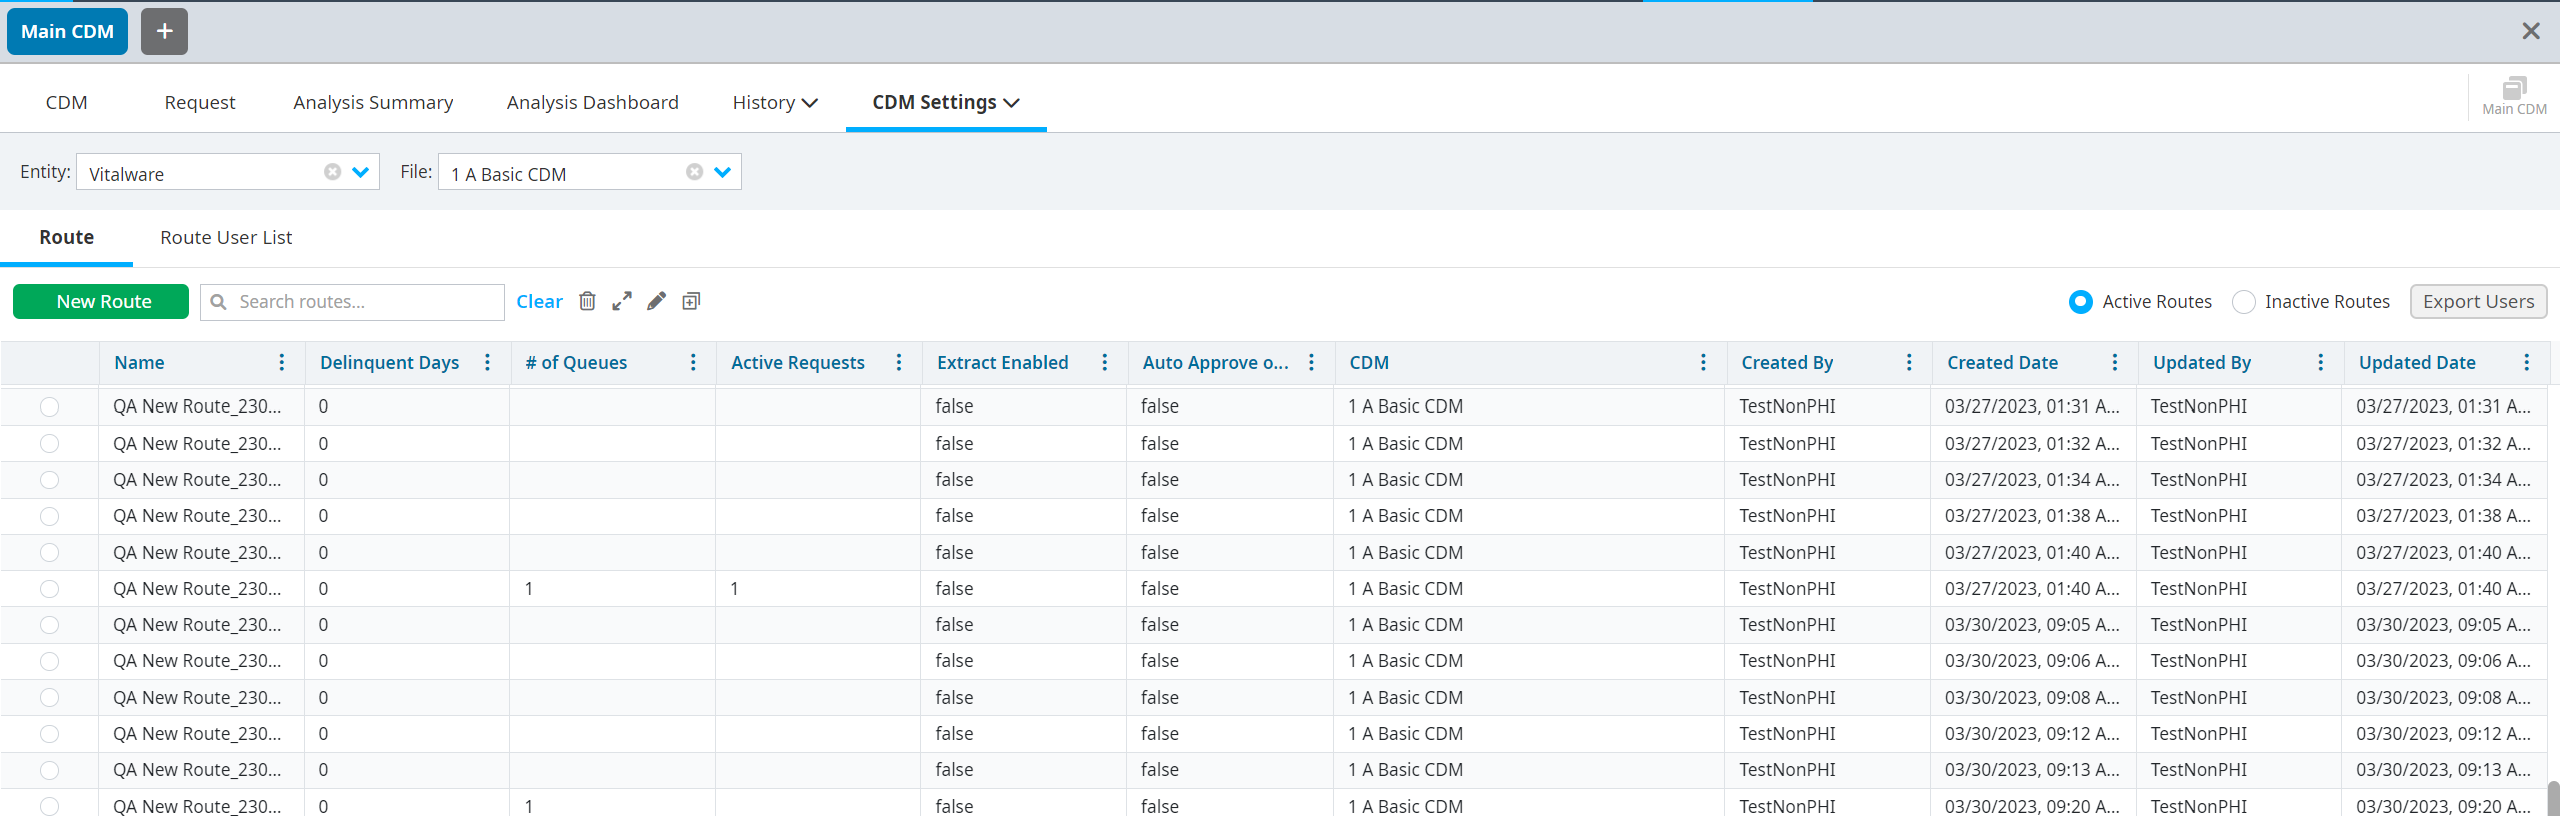Open the History dropdown menu
Image resolution: width=2560 pixels, height=816 pixels.
[775, 102]
